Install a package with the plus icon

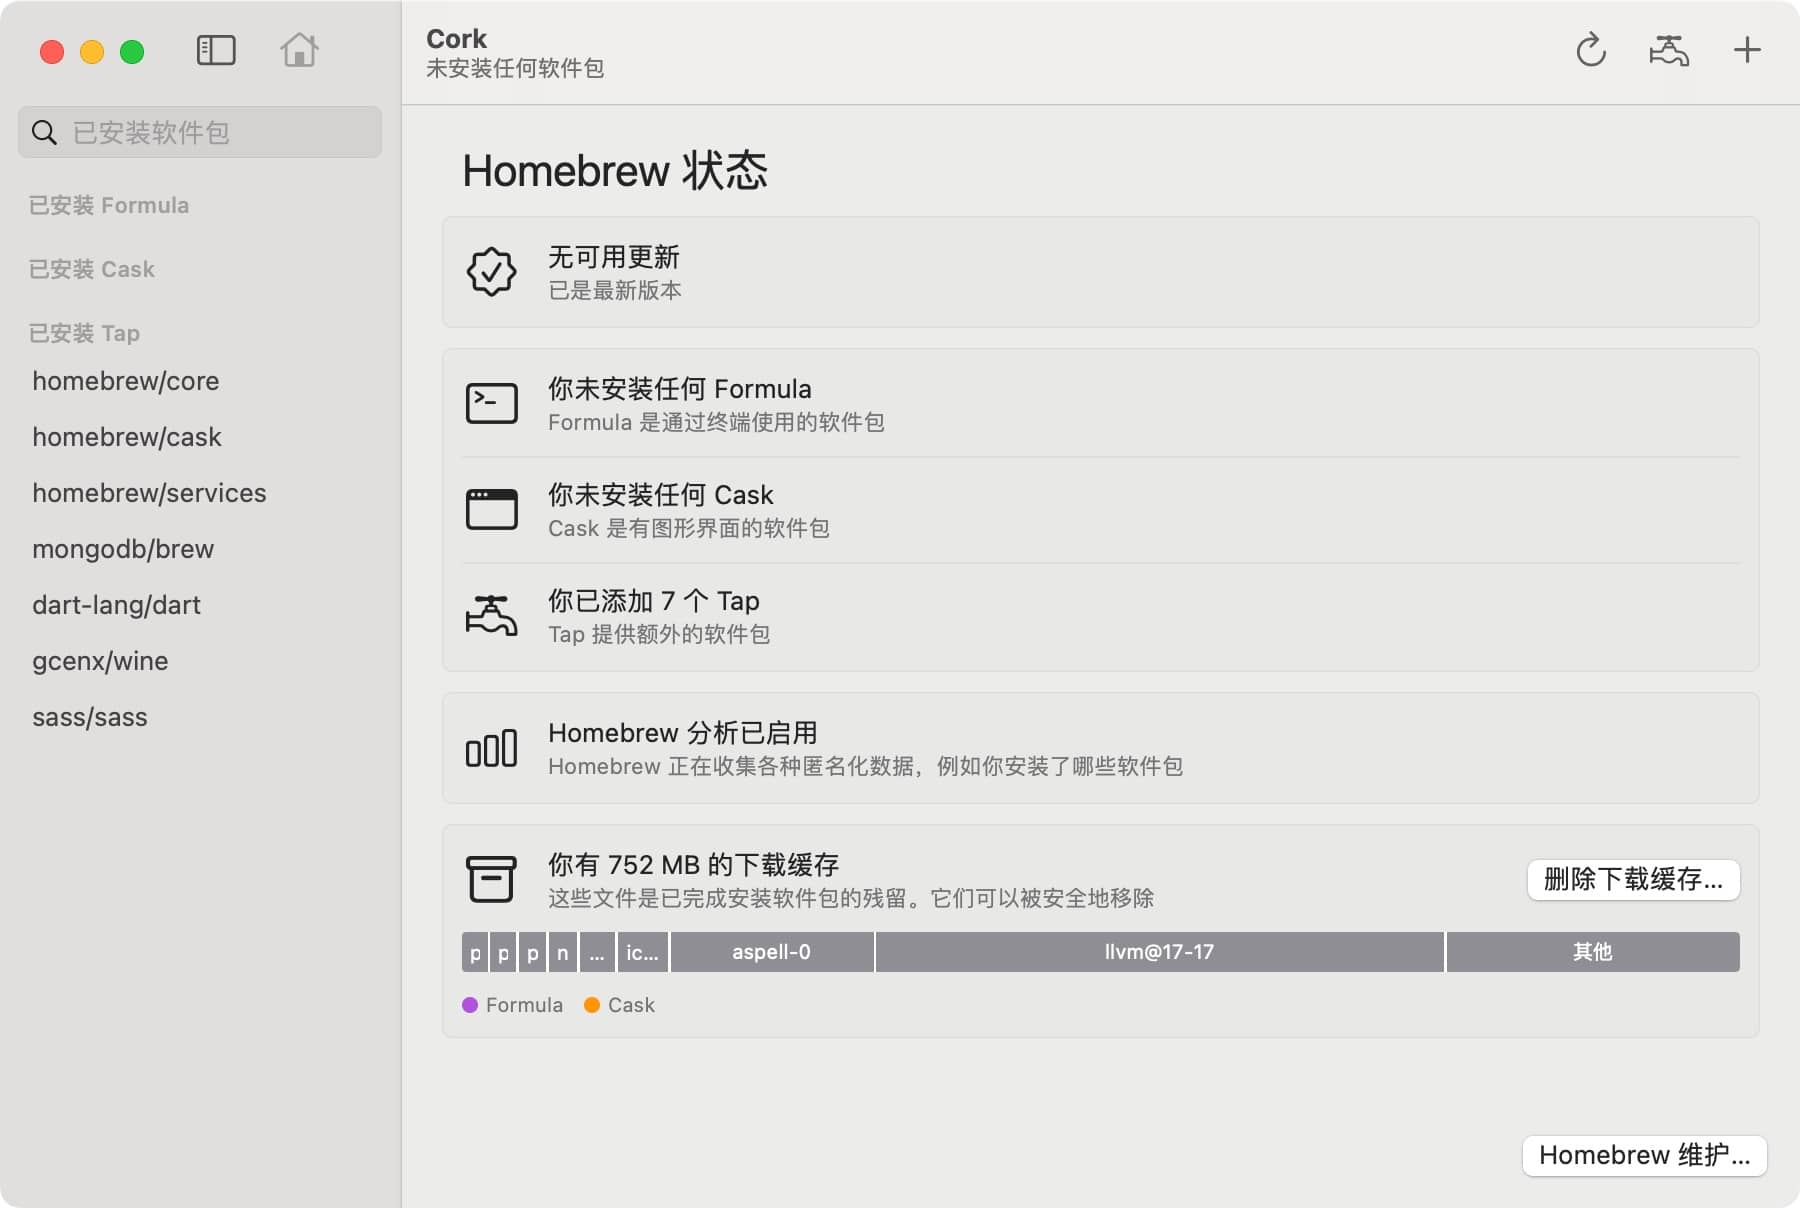(x=1747, y=50)
